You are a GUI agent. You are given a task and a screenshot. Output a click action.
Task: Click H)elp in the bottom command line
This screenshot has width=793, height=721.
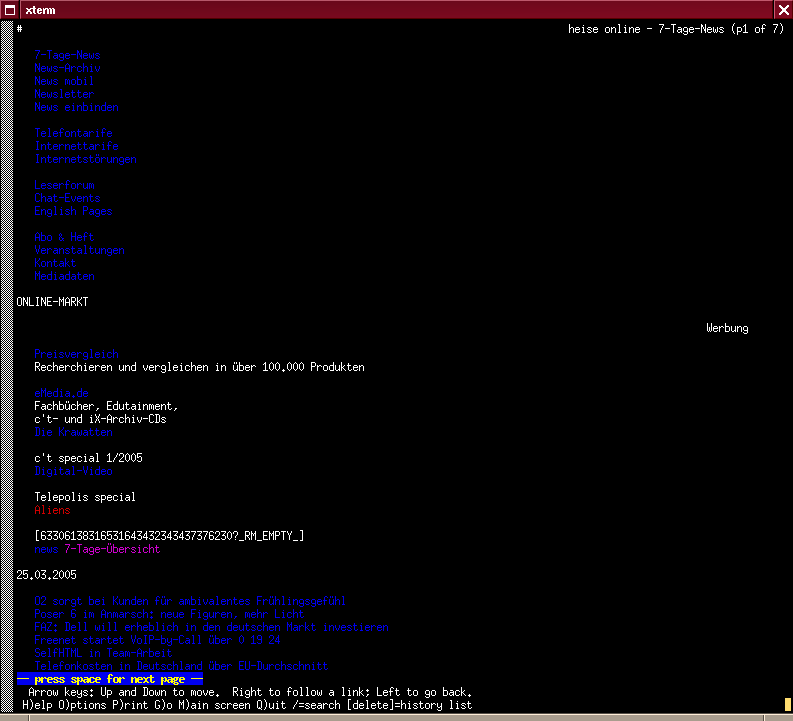(39, 705)
